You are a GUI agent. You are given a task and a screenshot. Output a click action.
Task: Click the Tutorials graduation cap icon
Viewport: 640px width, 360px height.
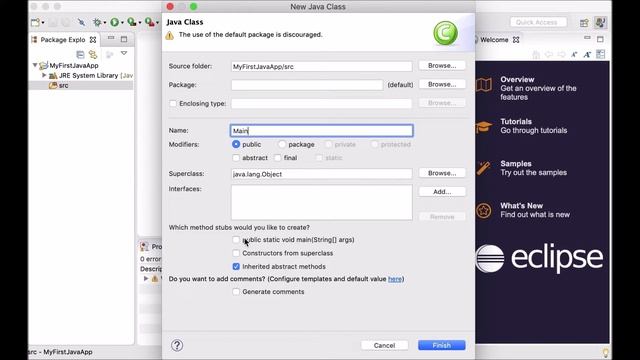[484, 127]
